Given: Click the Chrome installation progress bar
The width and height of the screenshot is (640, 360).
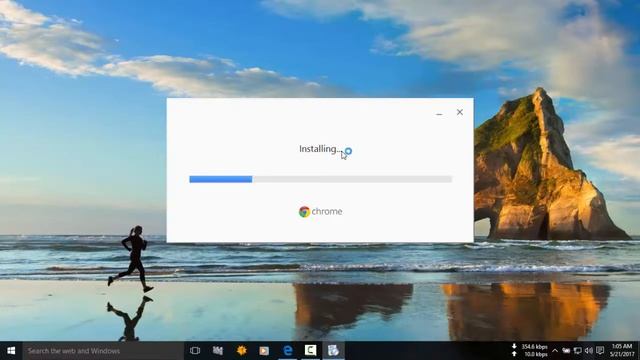Looking at the screenshot, I should [320, 179].
